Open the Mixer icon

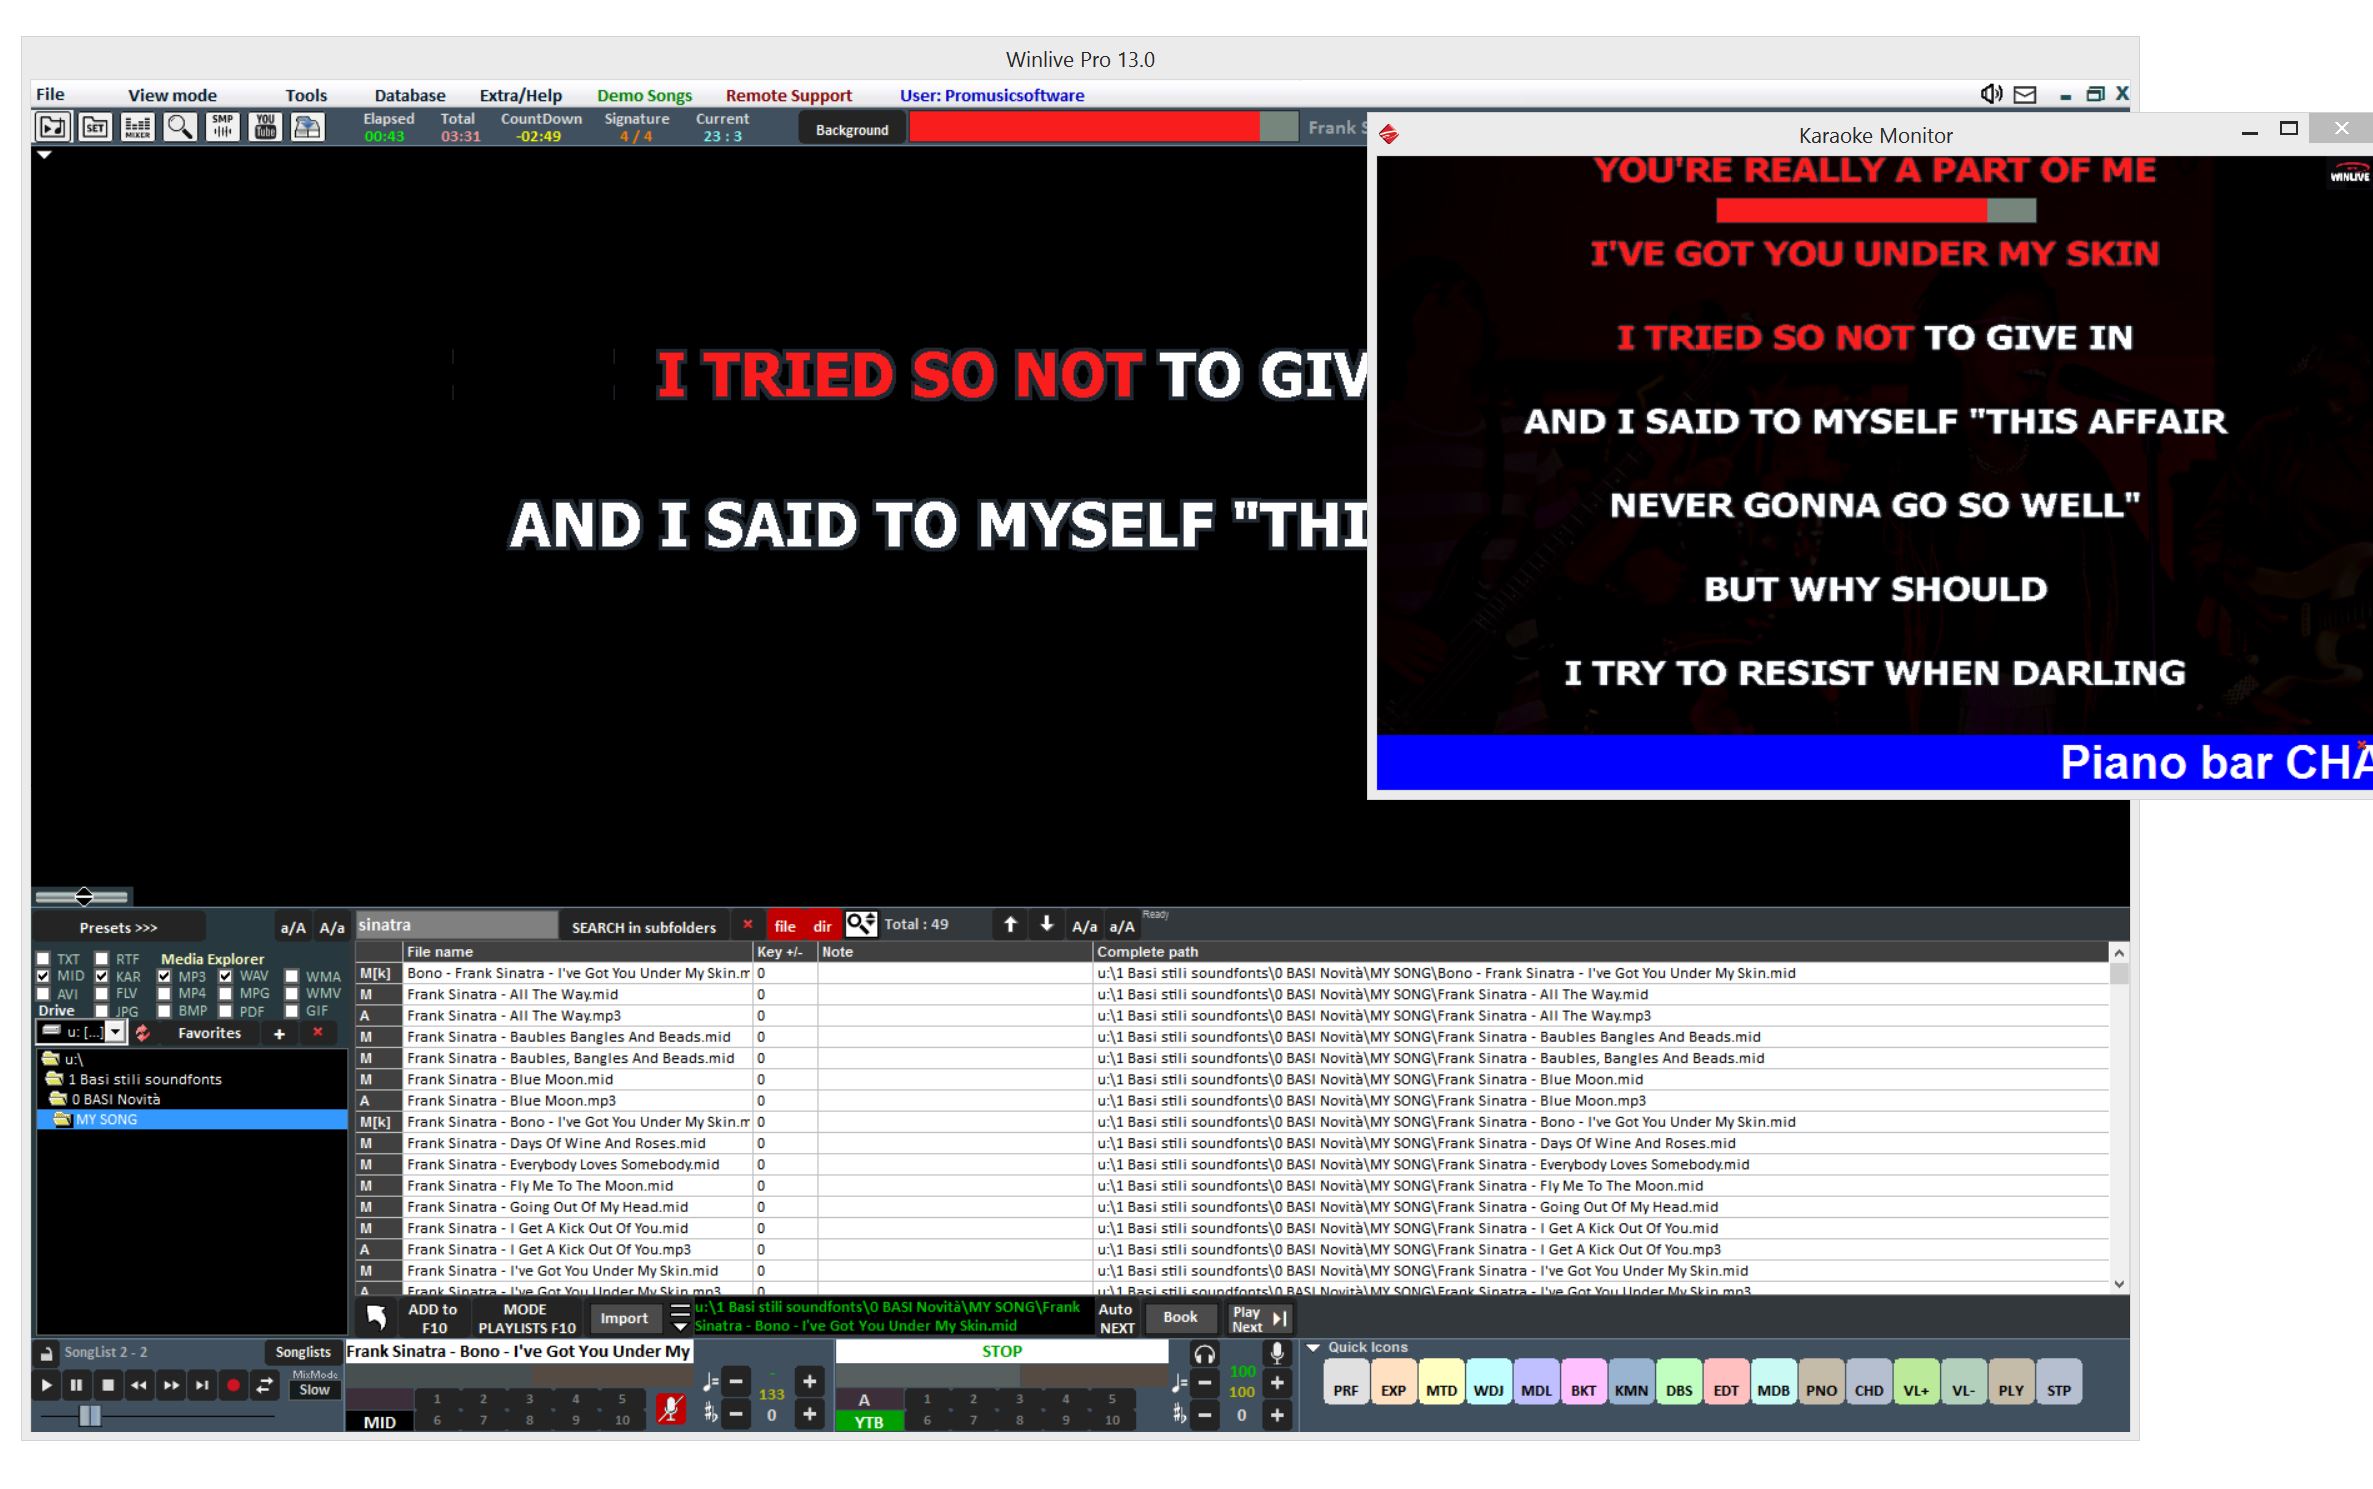[x=137, y=127]
